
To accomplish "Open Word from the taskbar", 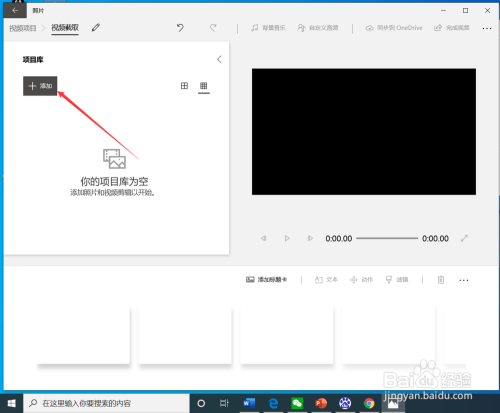I will click(249, 404).
